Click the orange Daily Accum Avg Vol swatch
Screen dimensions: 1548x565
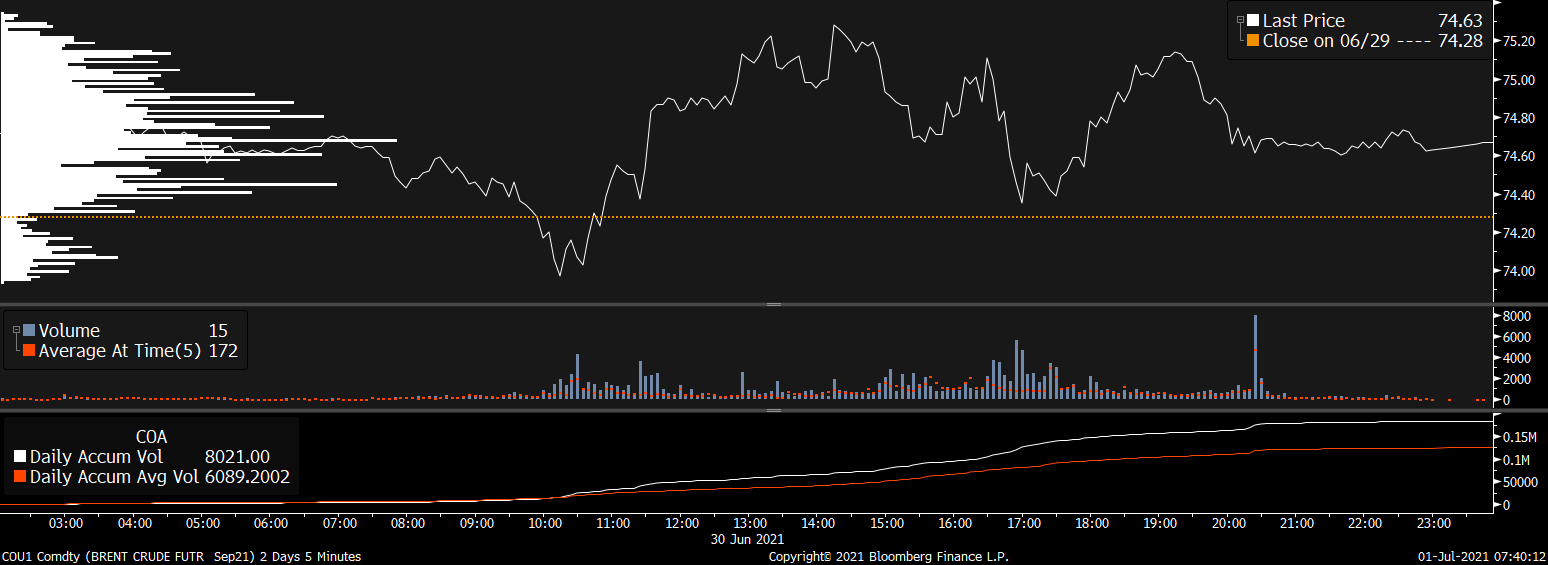[21, 477]
